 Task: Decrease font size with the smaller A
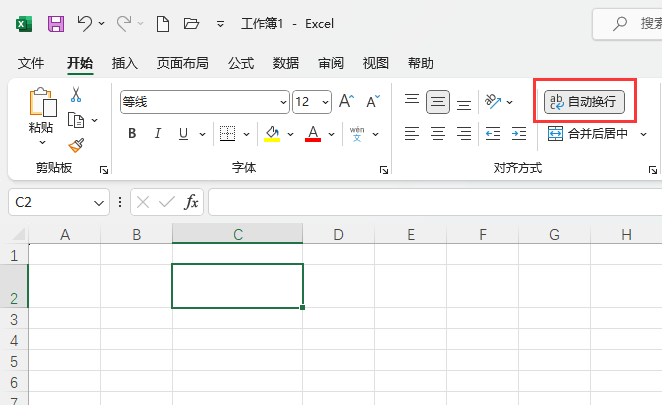click(x=373, y=101)
